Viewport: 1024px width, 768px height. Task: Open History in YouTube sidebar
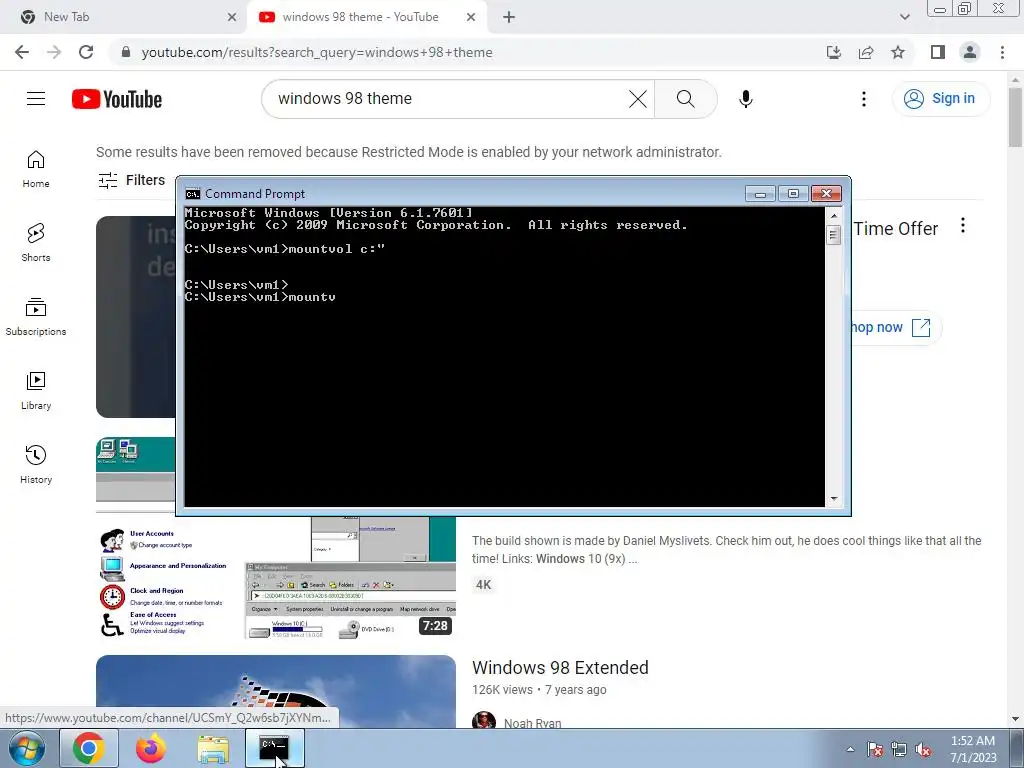click(x=36, y=465)
